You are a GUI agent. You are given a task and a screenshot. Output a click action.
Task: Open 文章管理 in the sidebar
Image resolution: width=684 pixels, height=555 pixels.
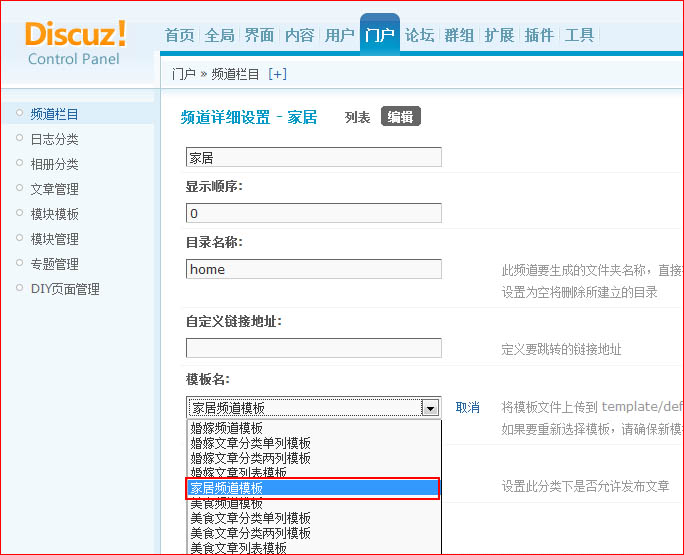pyautogui.click(x=55, y=189)
